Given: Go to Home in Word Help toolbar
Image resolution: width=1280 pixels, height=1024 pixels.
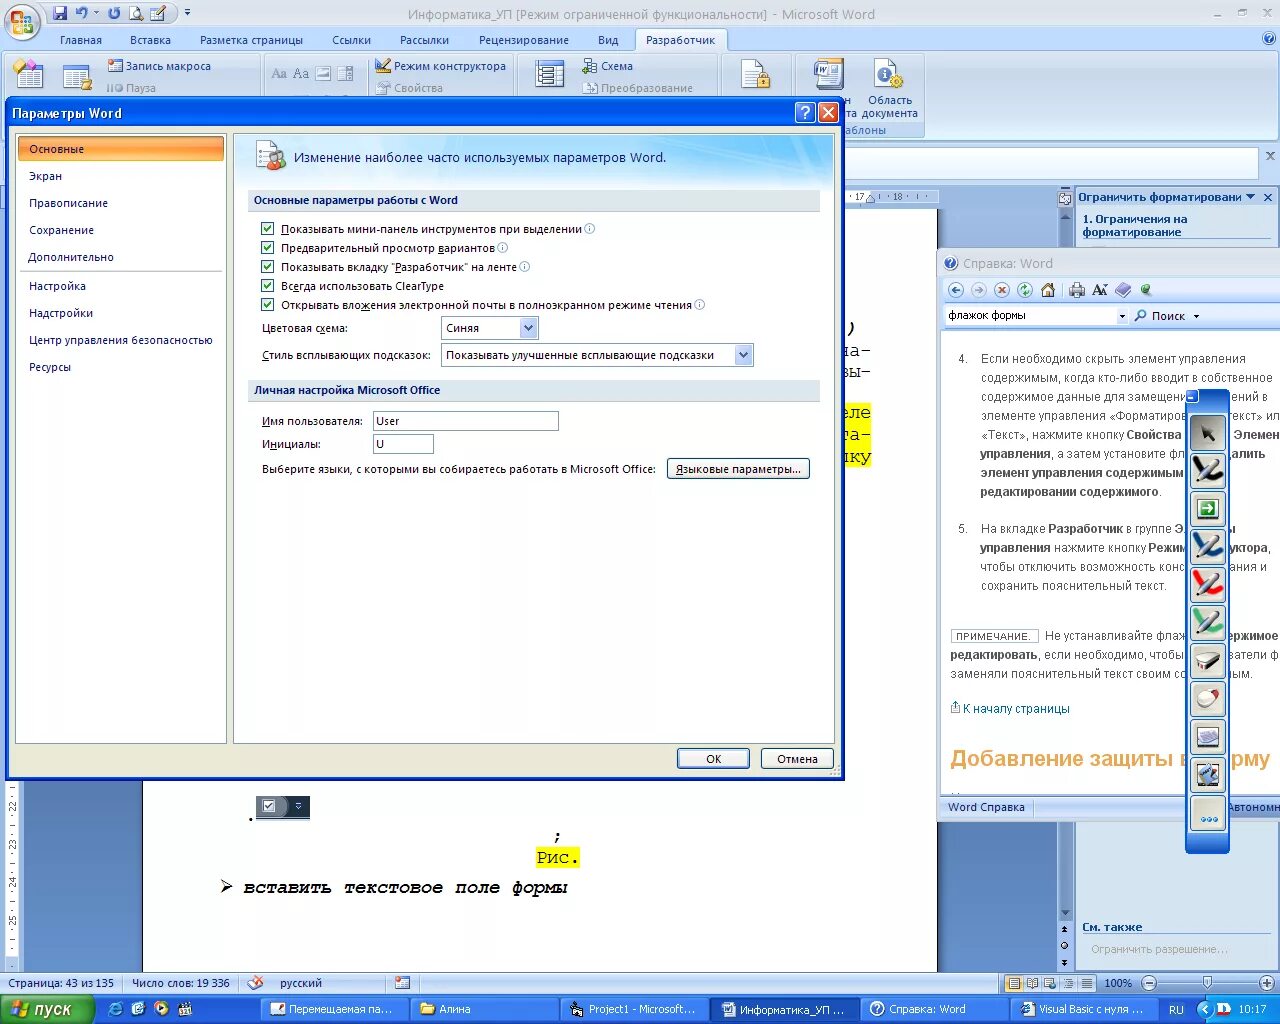Looking at the screenshot, I should (x=1048, y=290).
